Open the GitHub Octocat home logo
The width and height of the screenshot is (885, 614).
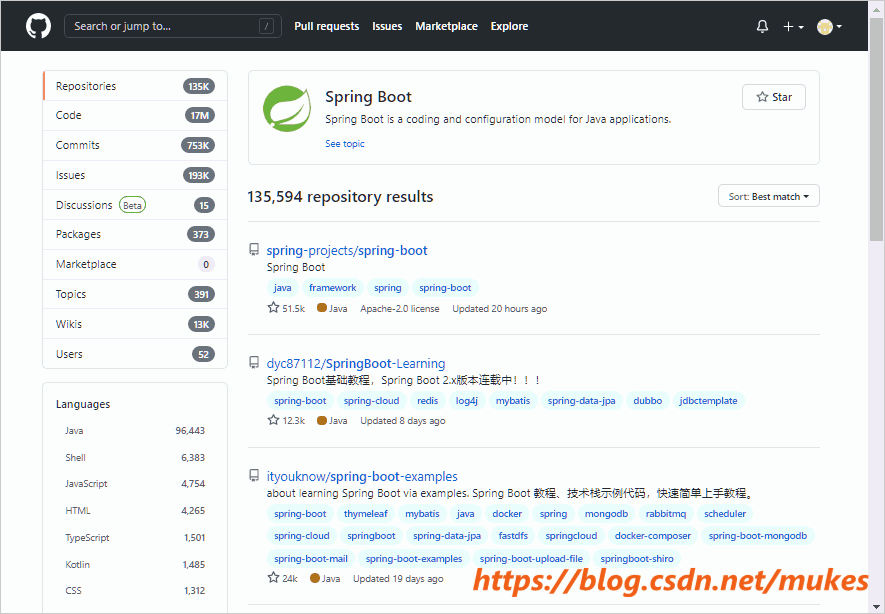coord(38,26)
